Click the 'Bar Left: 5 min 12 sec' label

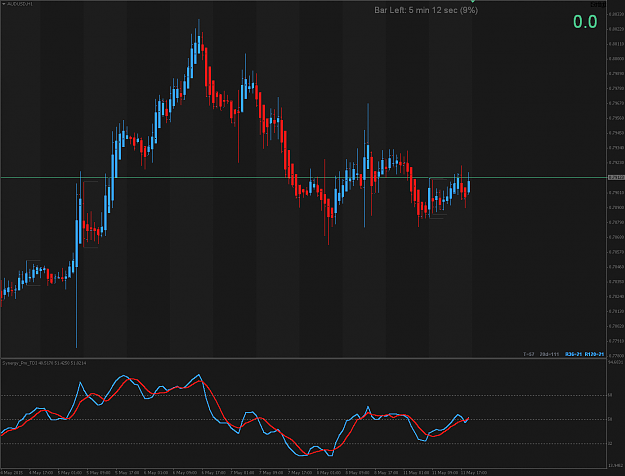pyautogui.click(x=426, y=10)
